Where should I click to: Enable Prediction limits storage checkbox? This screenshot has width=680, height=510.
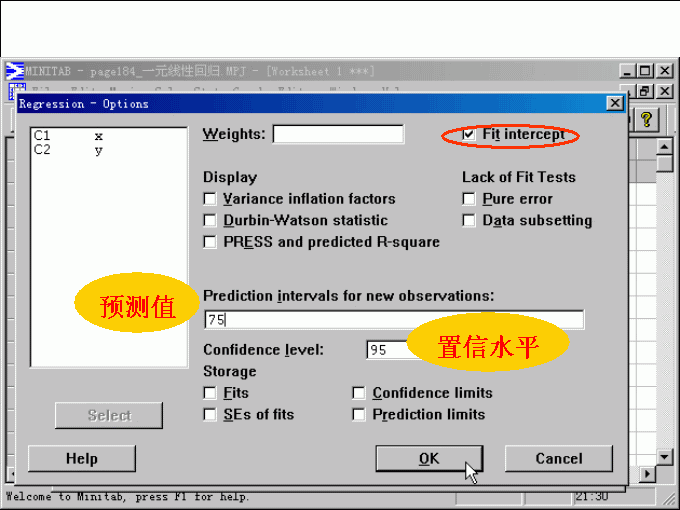pyautogui.click(x=359, y=414)
